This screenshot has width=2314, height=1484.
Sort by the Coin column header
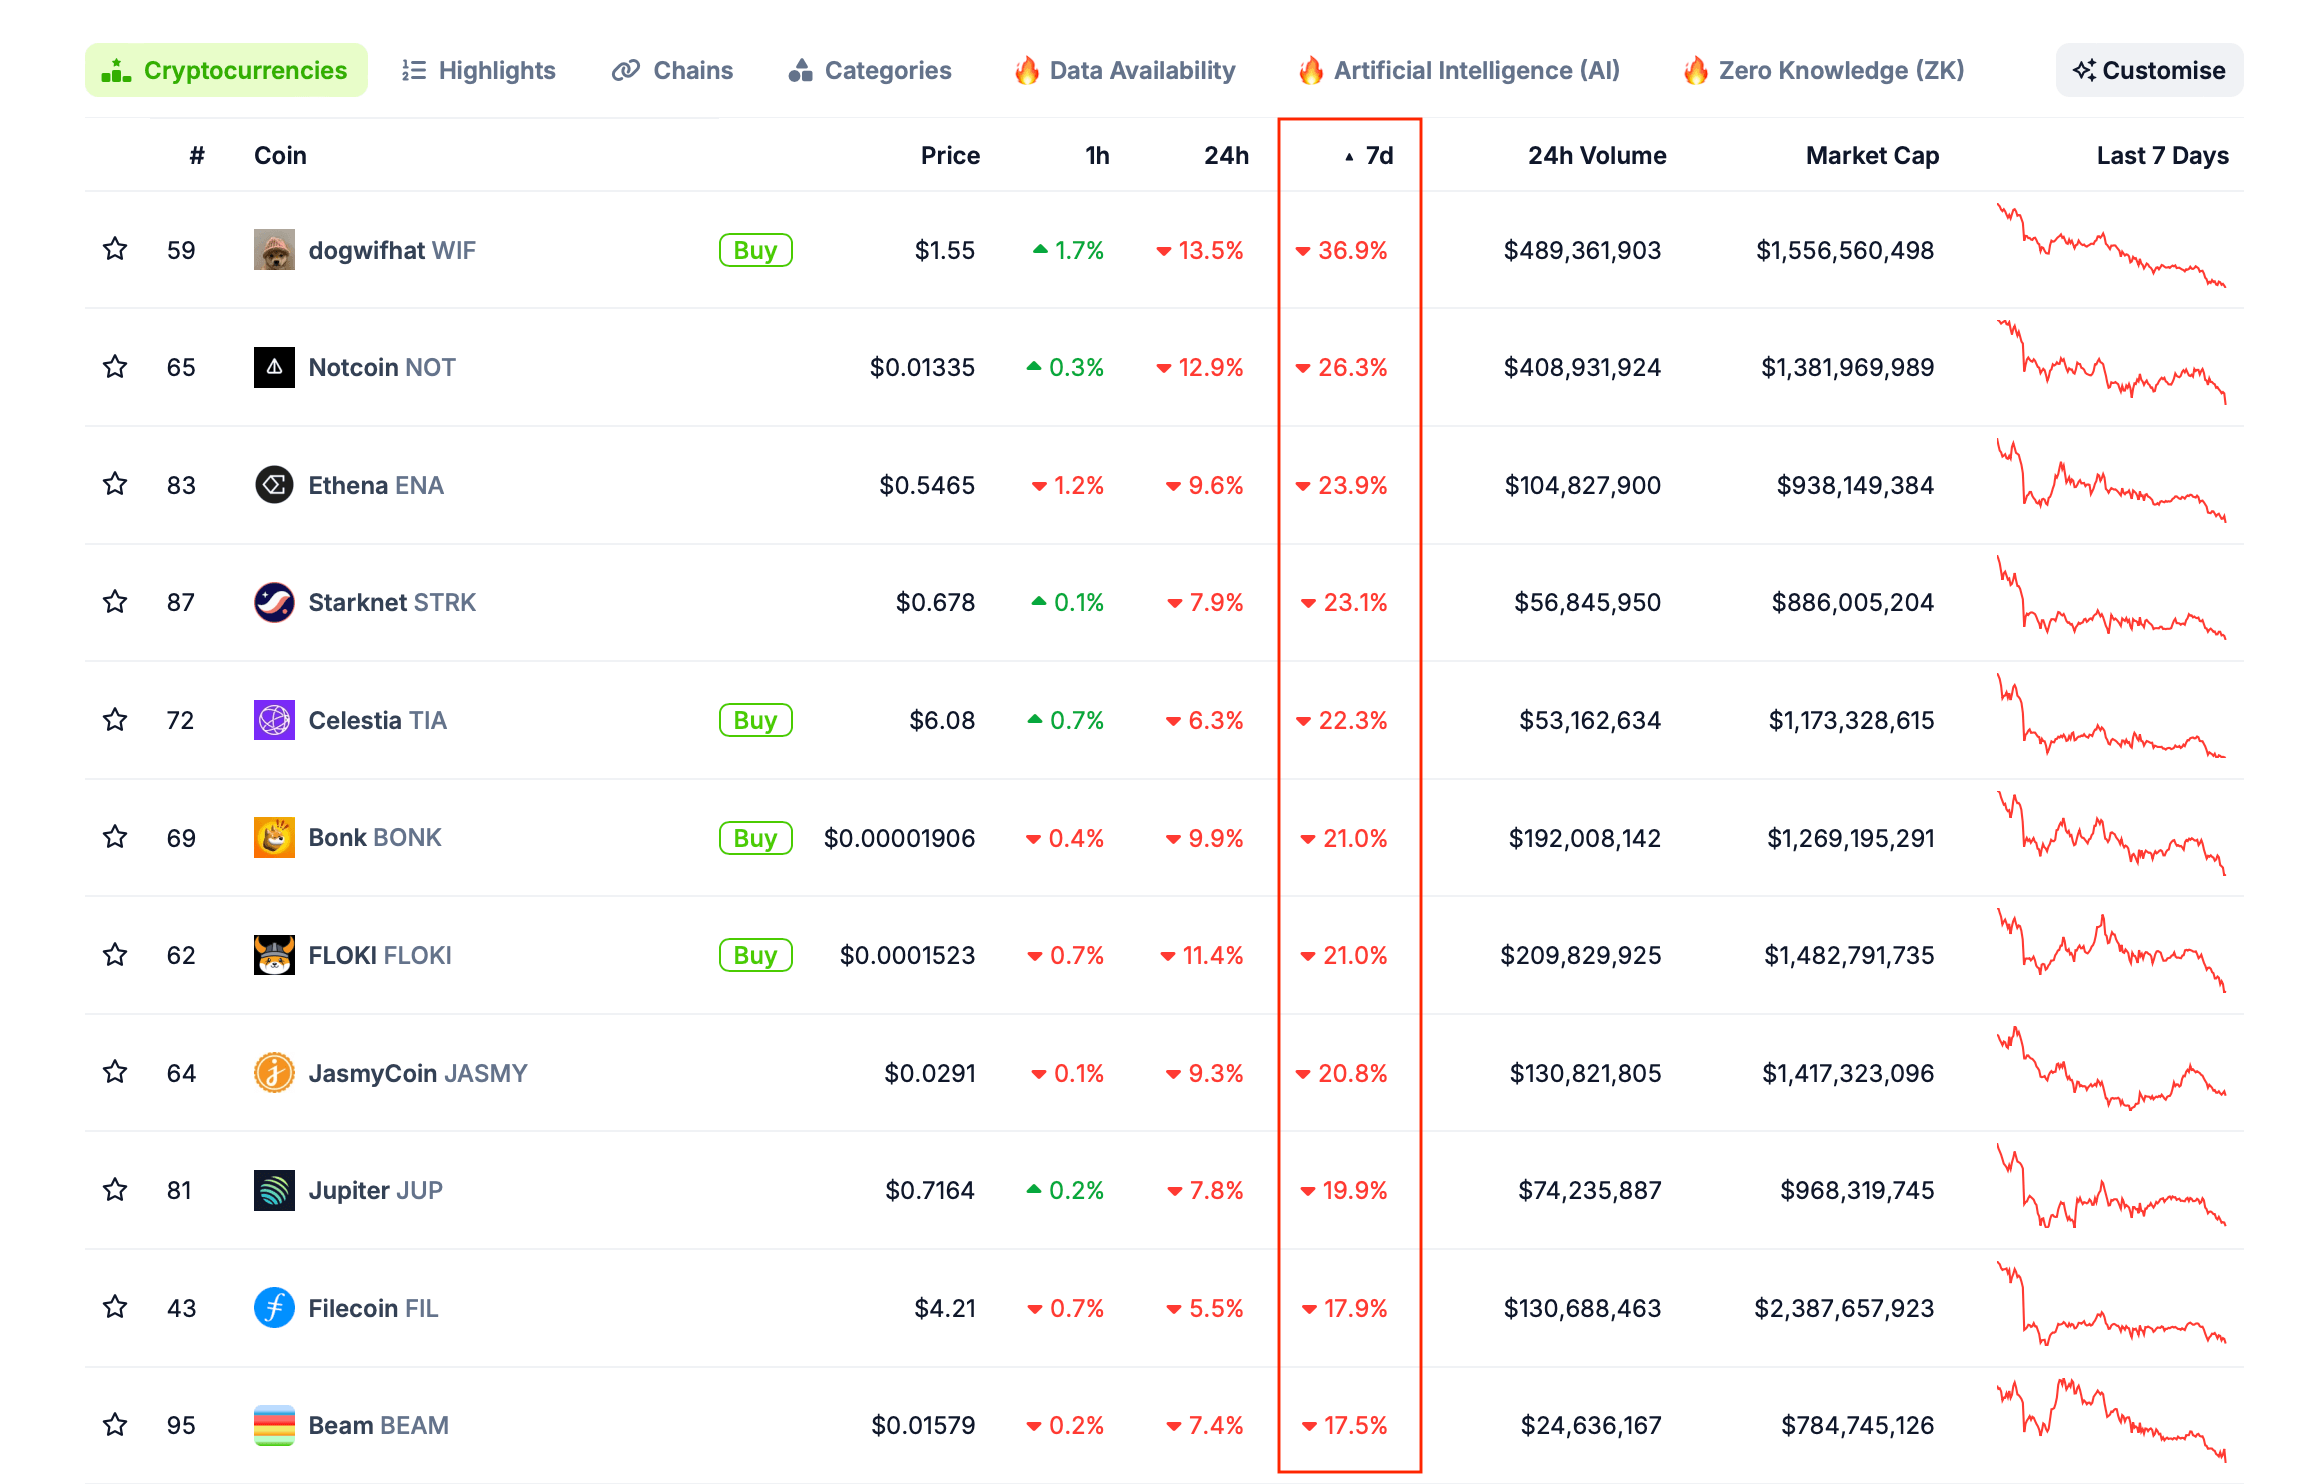[280, 155]
